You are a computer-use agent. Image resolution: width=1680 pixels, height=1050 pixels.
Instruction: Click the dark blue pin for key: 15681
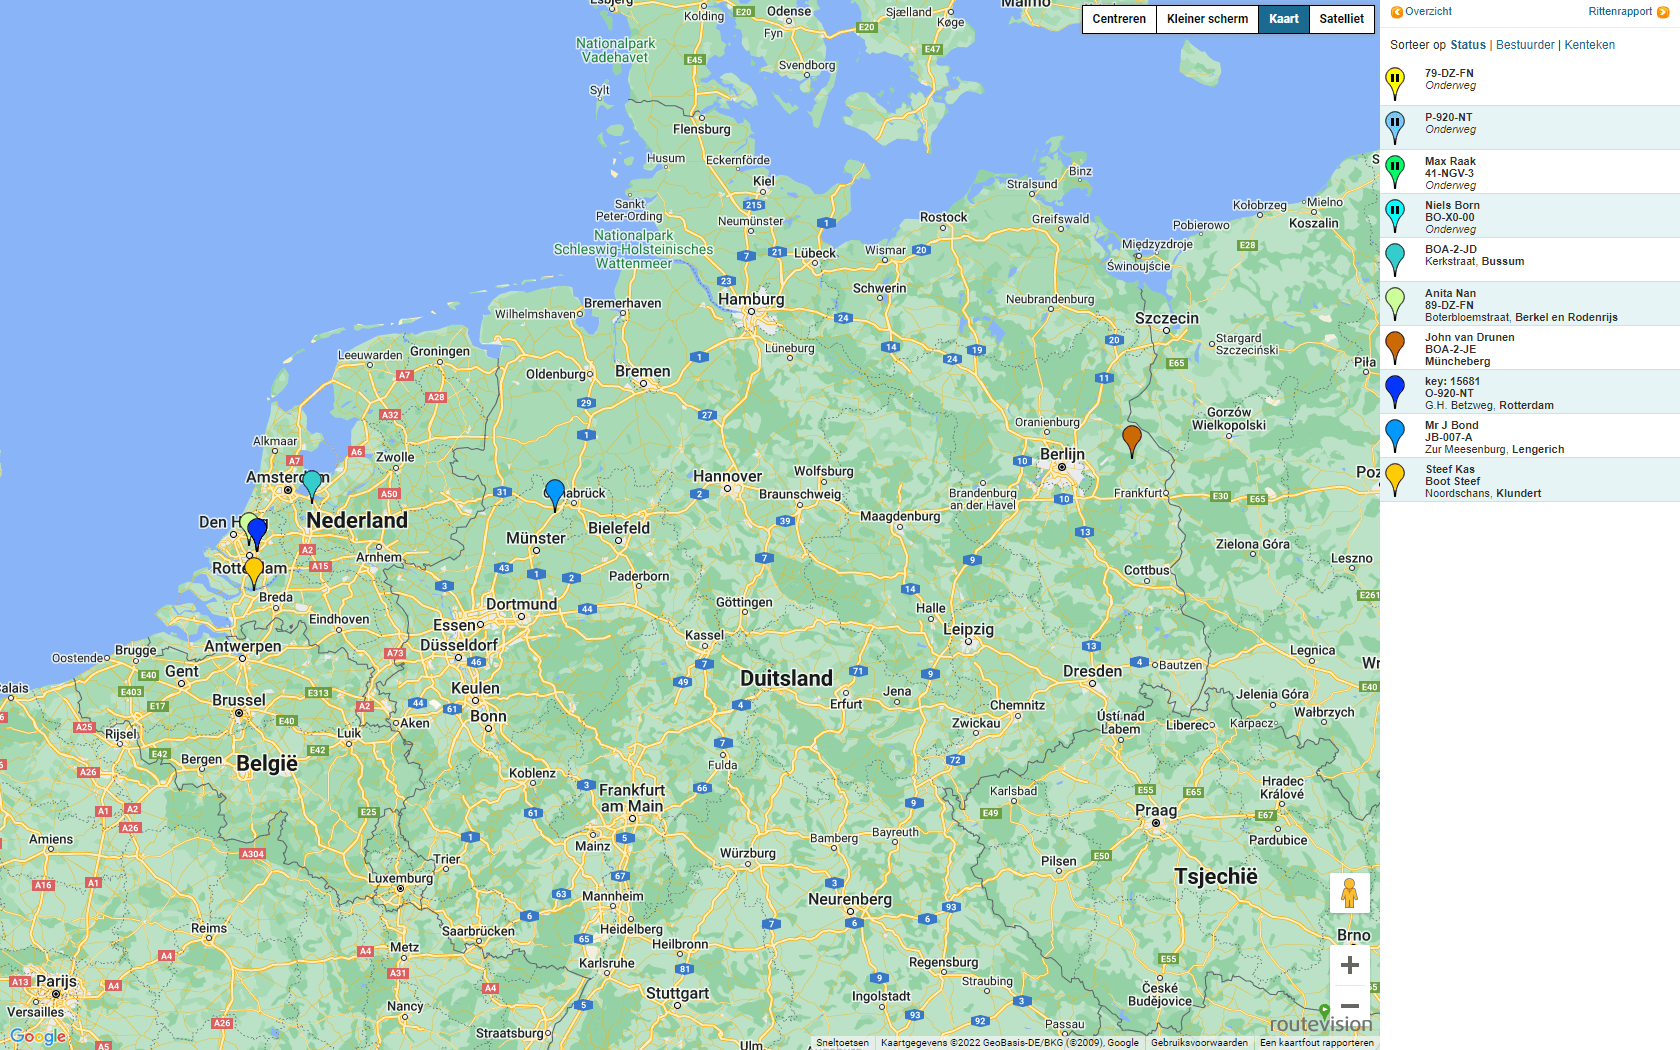pos(1395,392)
